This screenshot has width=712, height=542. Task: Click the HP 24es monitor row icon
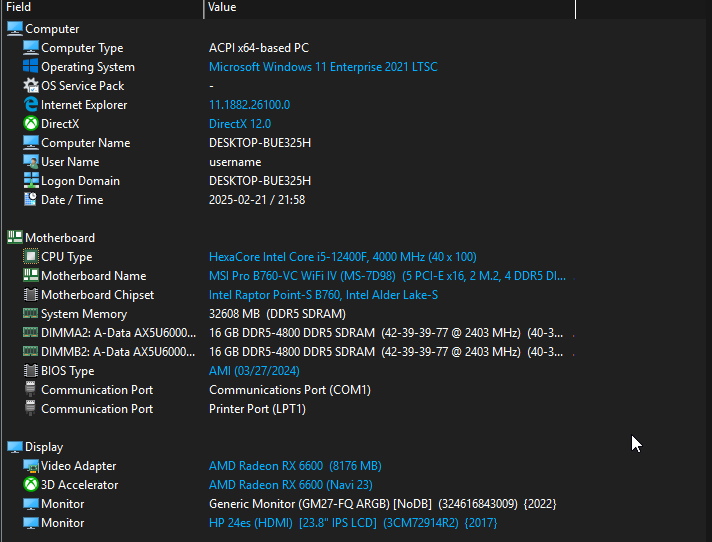coord(31,523)
